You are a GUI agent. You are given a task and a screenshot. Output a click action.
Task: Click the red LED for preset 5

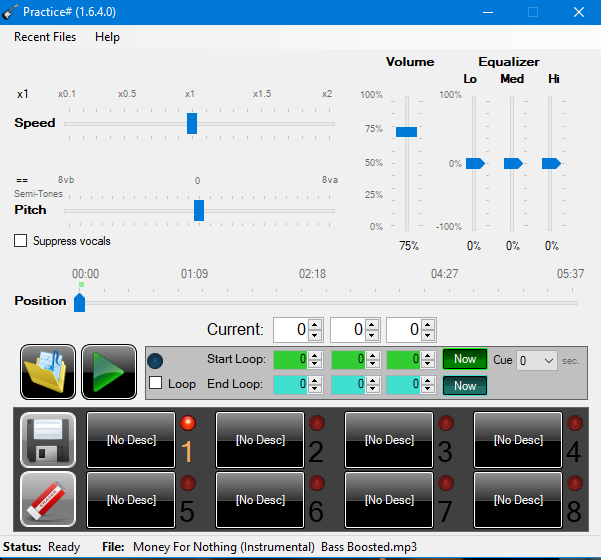click(188, 483)
